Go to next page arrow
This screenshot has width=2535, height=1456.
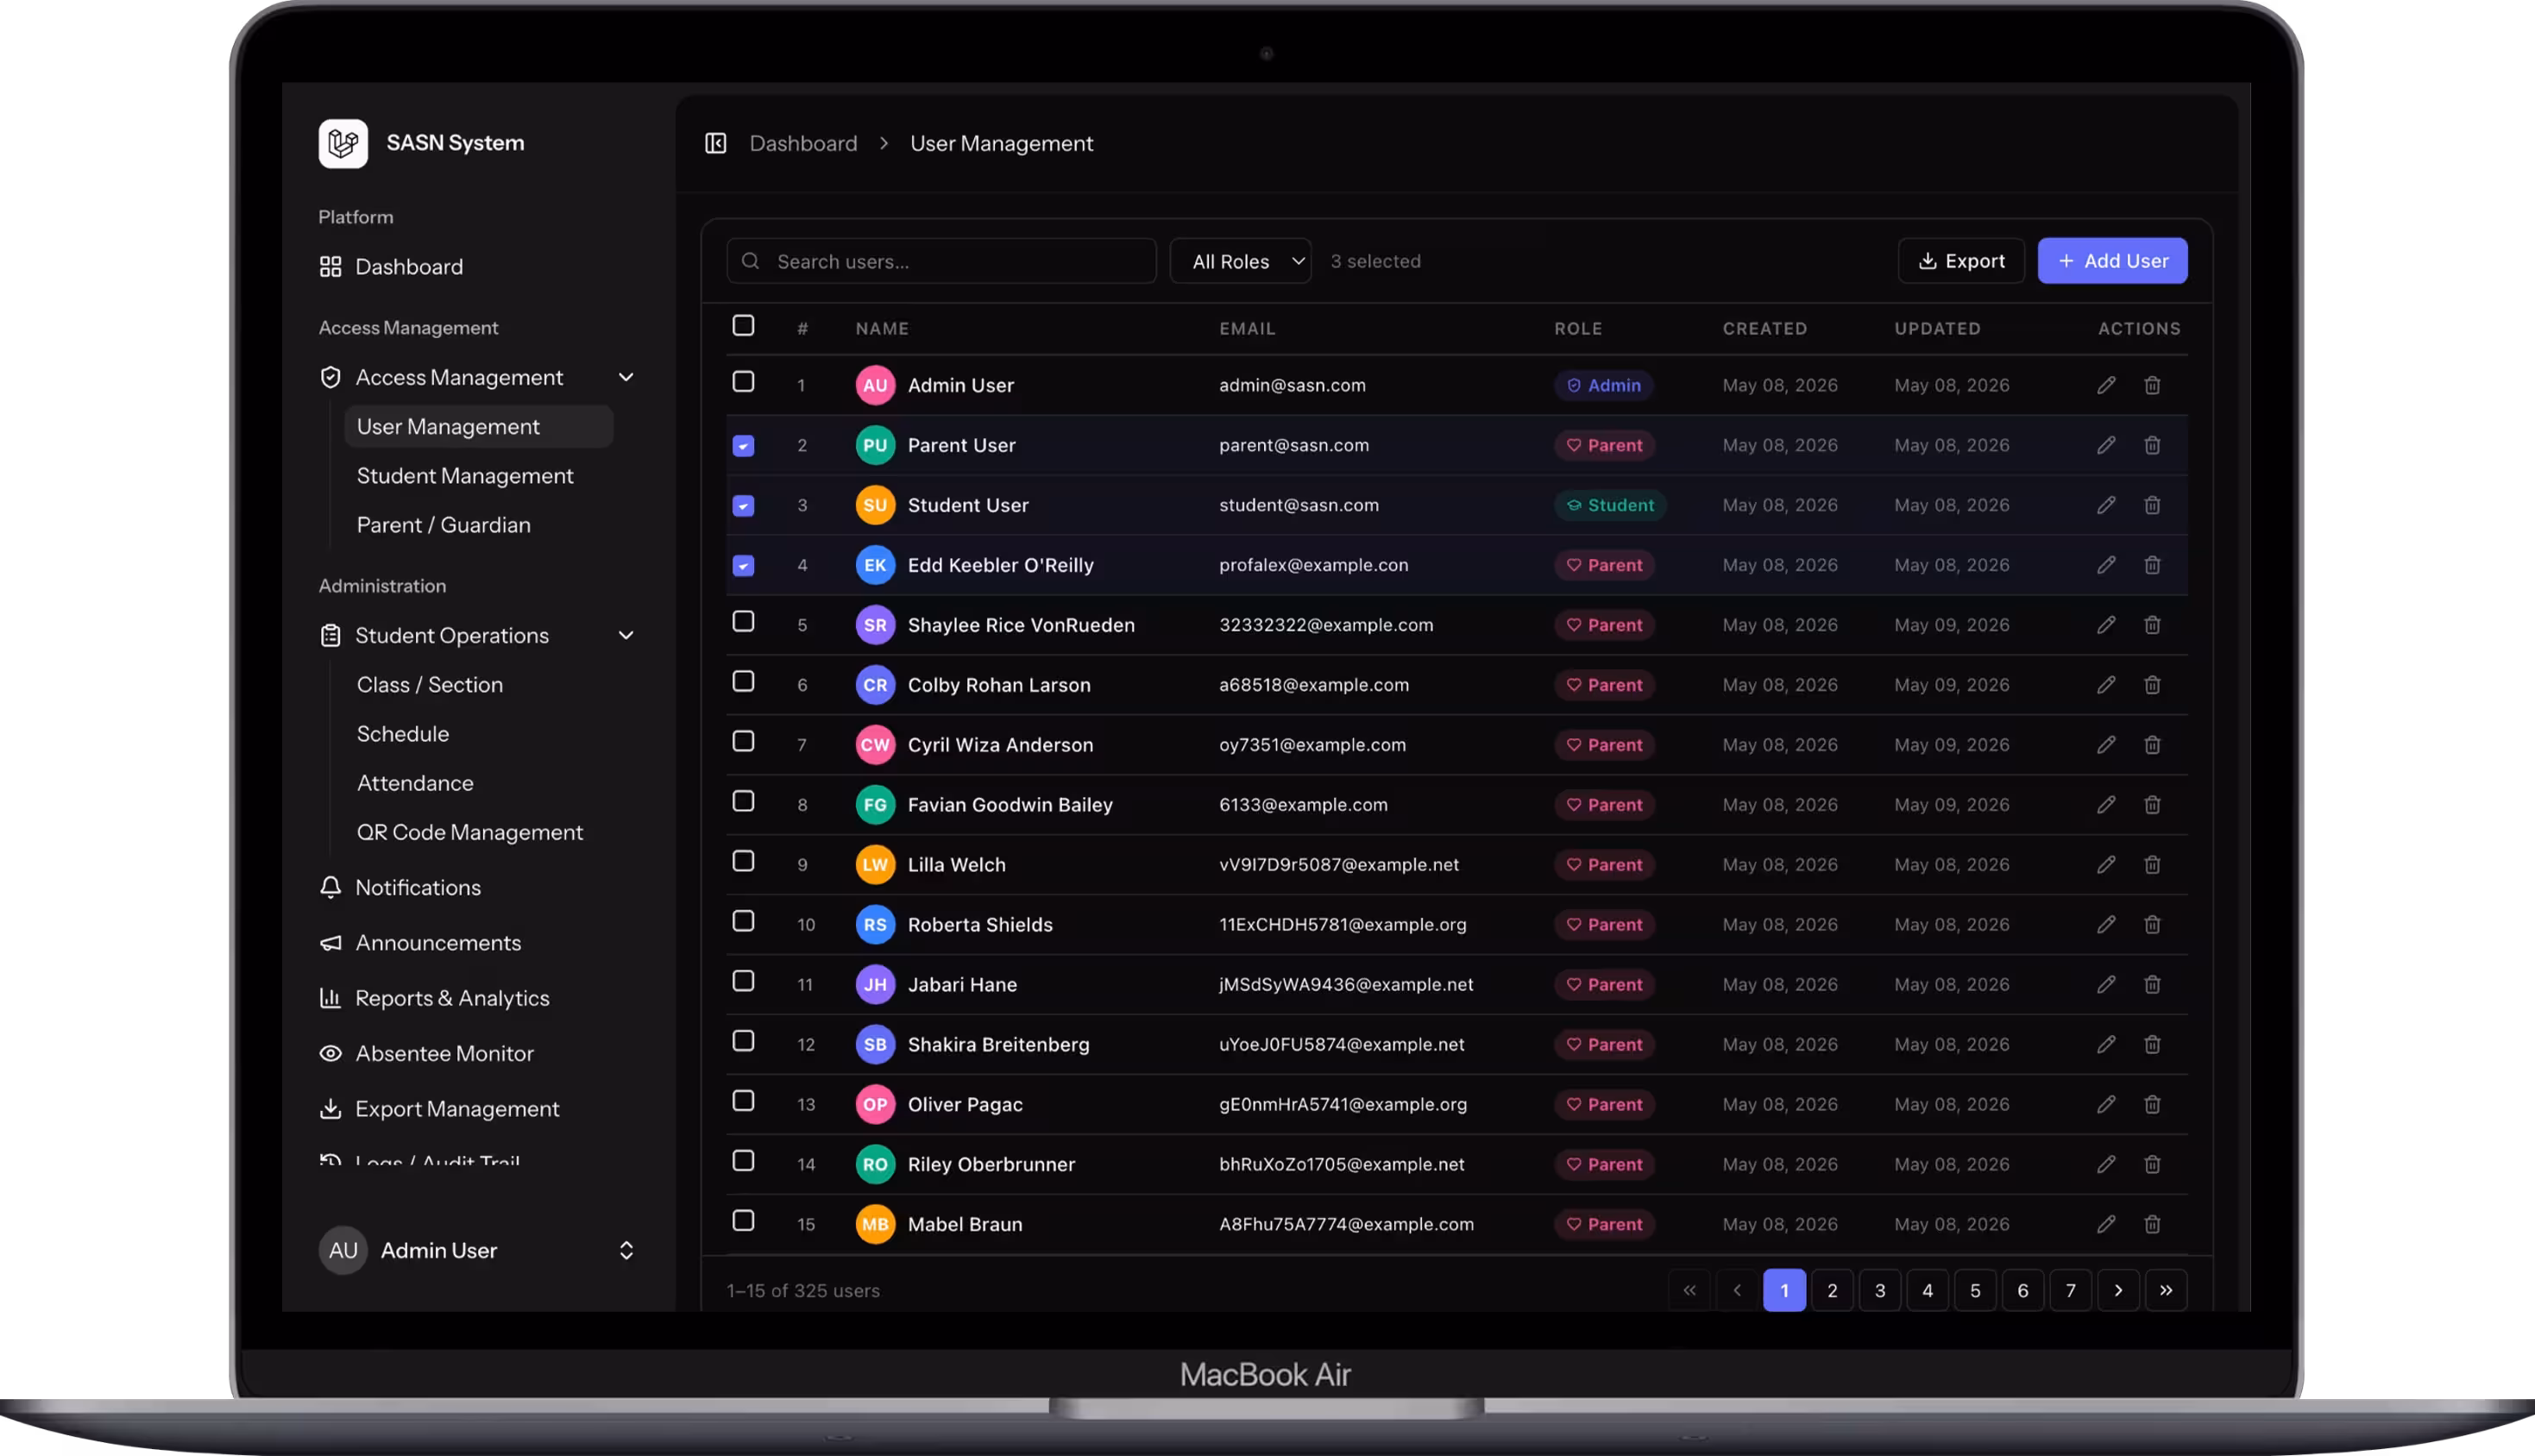tap(2118, 1290)
